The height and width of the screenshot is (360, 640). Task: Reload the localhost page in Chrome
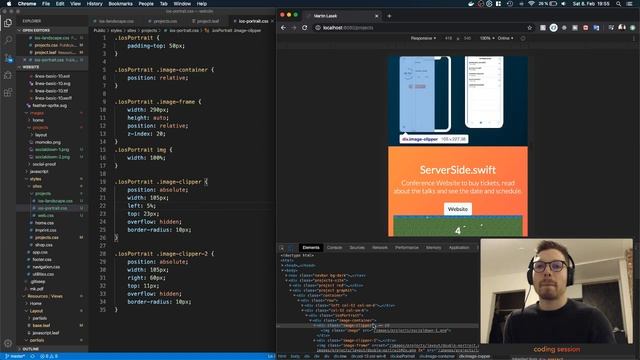coord(304,28)
